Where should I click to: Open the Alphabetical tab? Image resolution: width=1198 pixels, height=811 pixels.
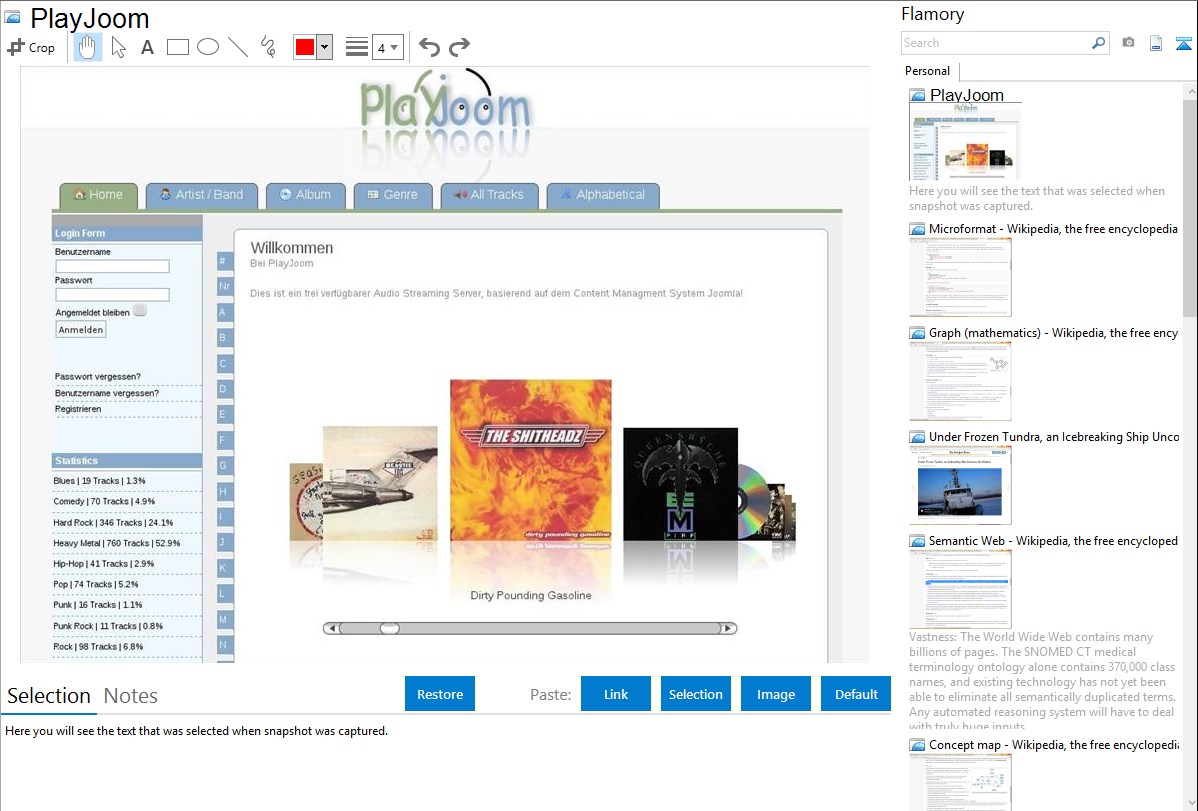(603, 195)
